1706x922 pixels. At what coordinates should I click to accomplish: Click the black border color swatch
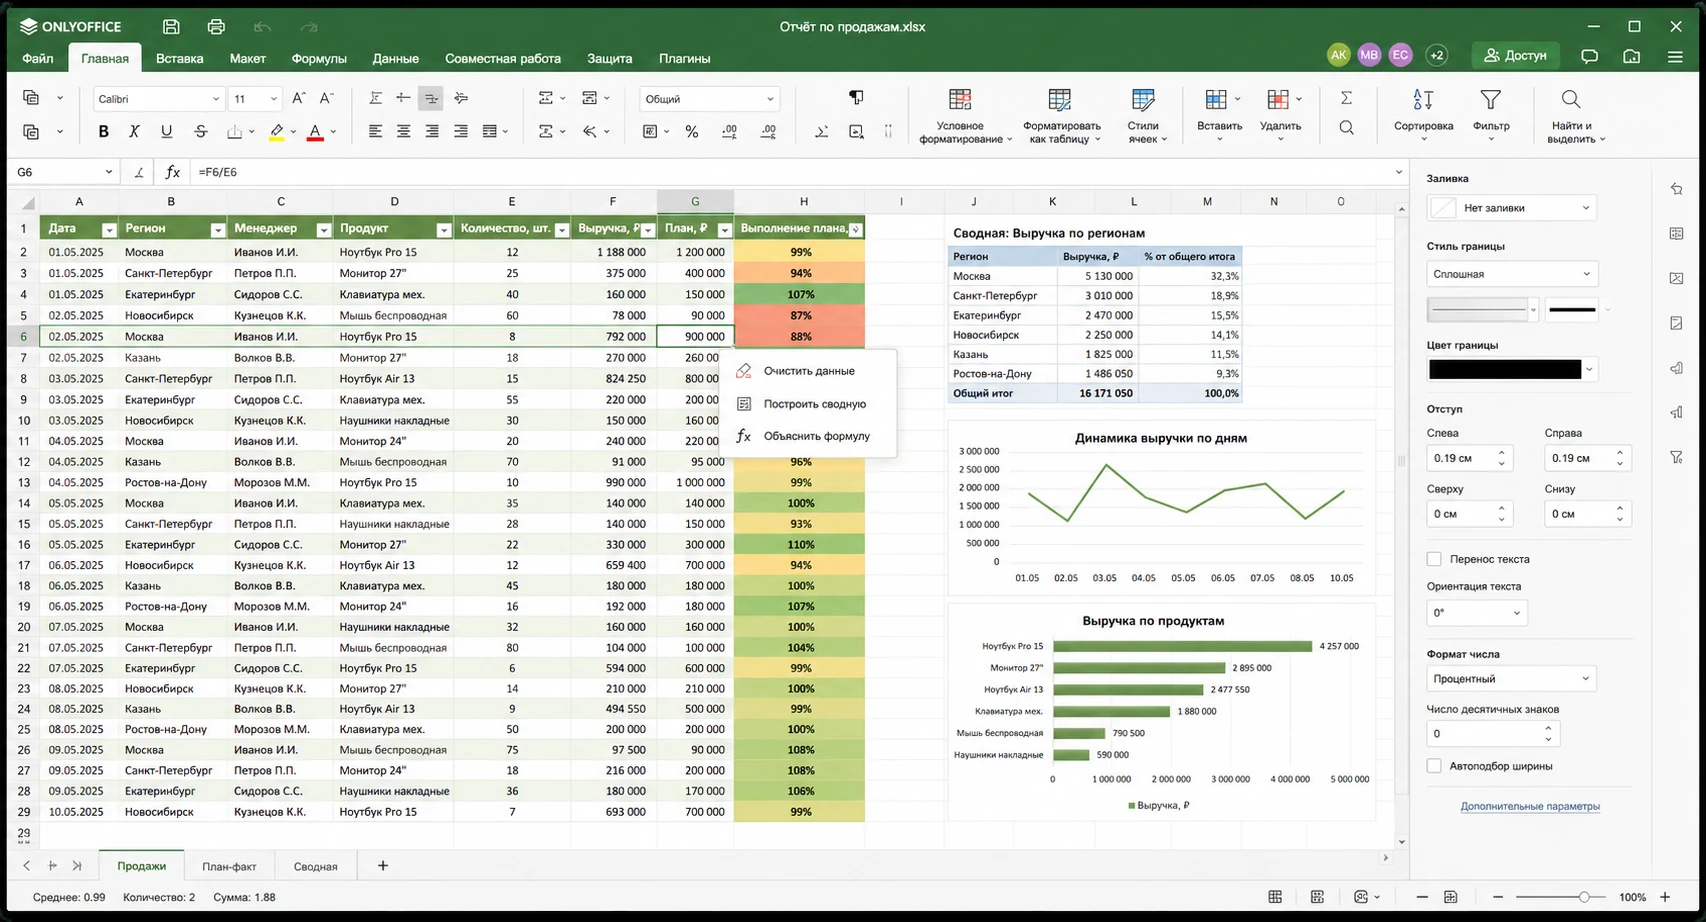1505,370
